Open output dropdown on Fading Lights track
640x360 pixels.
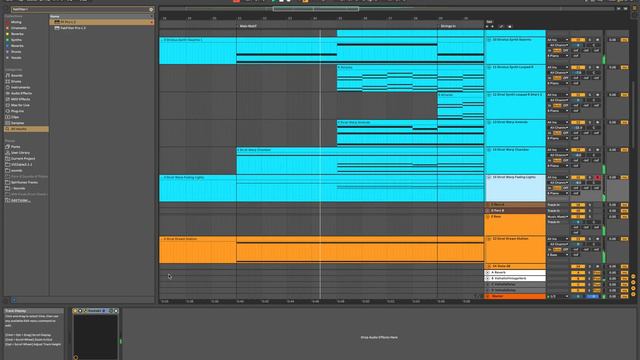tap(558, 193)
